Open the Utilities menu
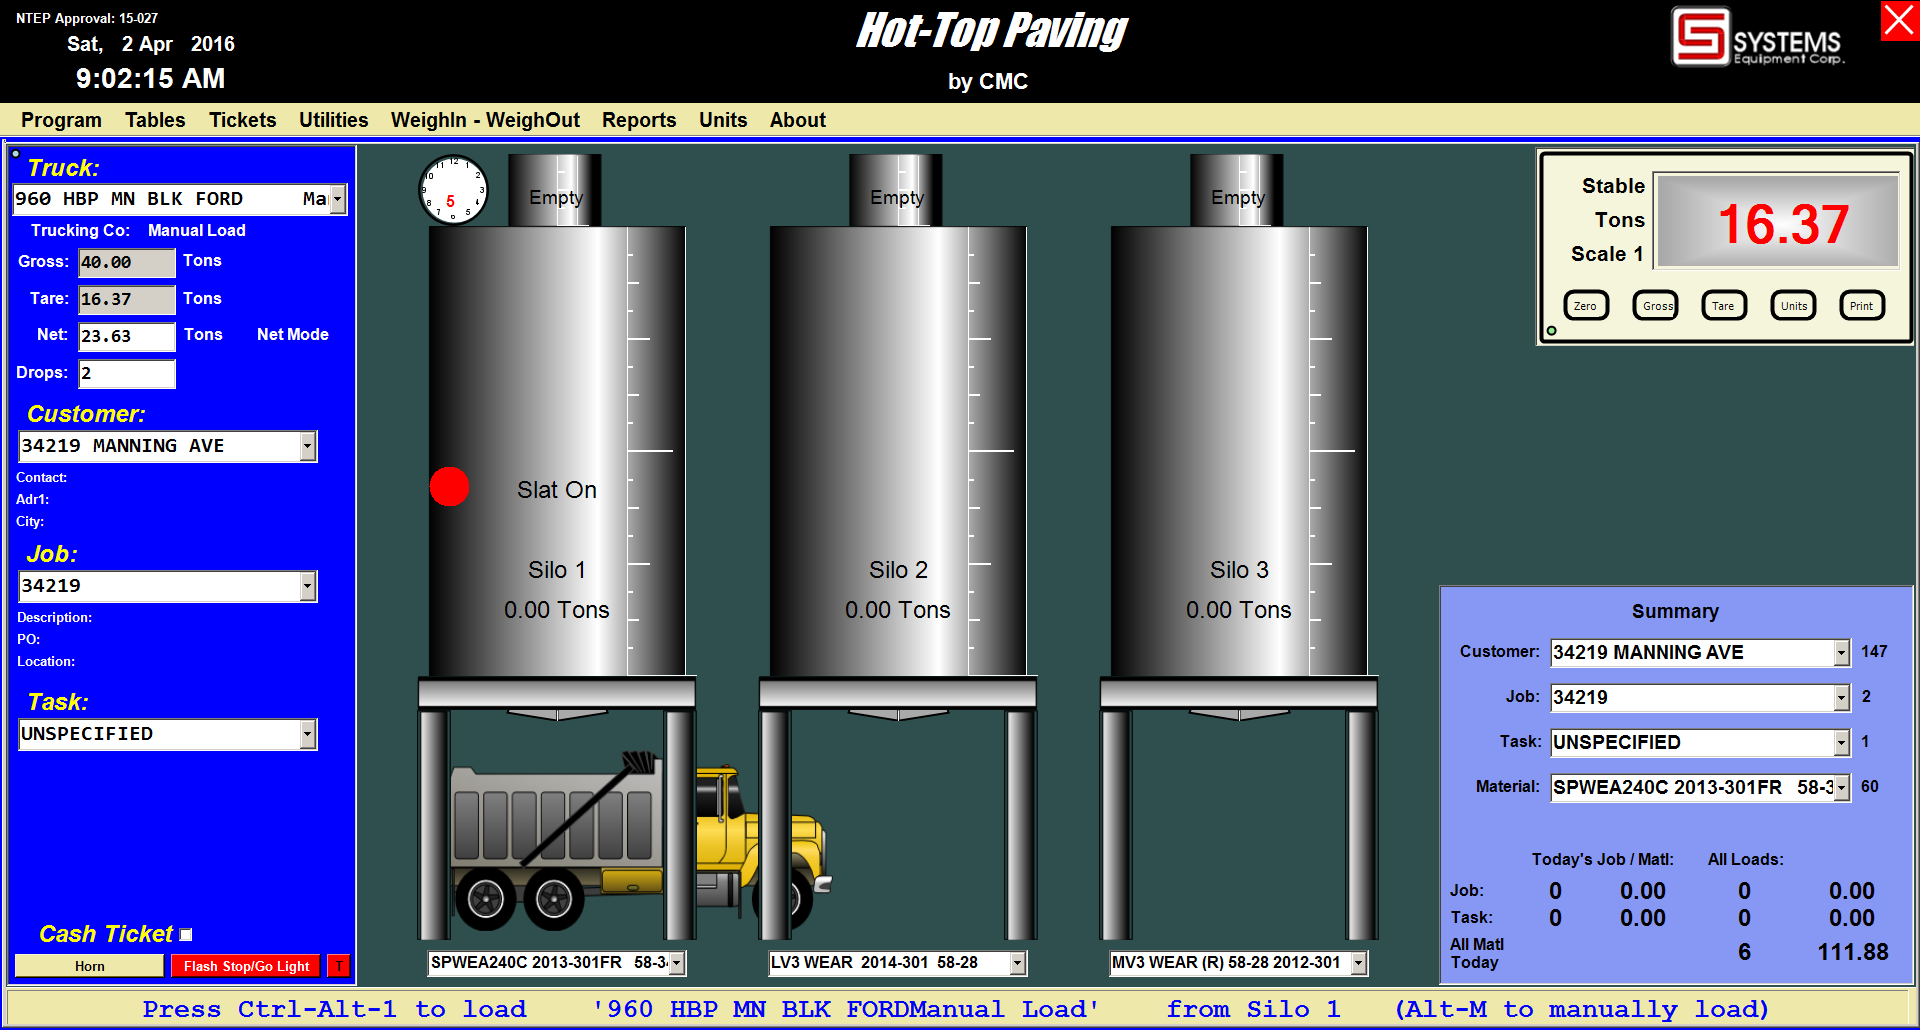 (x=333, y=120)
